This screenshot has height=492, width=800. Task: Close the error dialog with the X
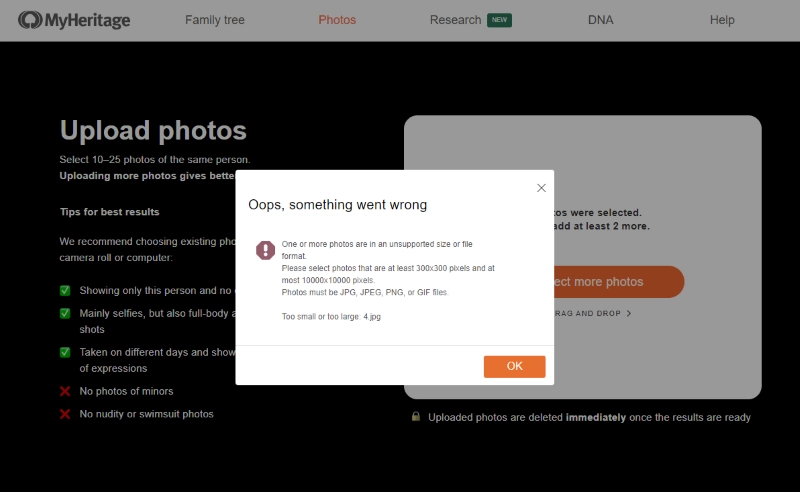tap(541, 188)
